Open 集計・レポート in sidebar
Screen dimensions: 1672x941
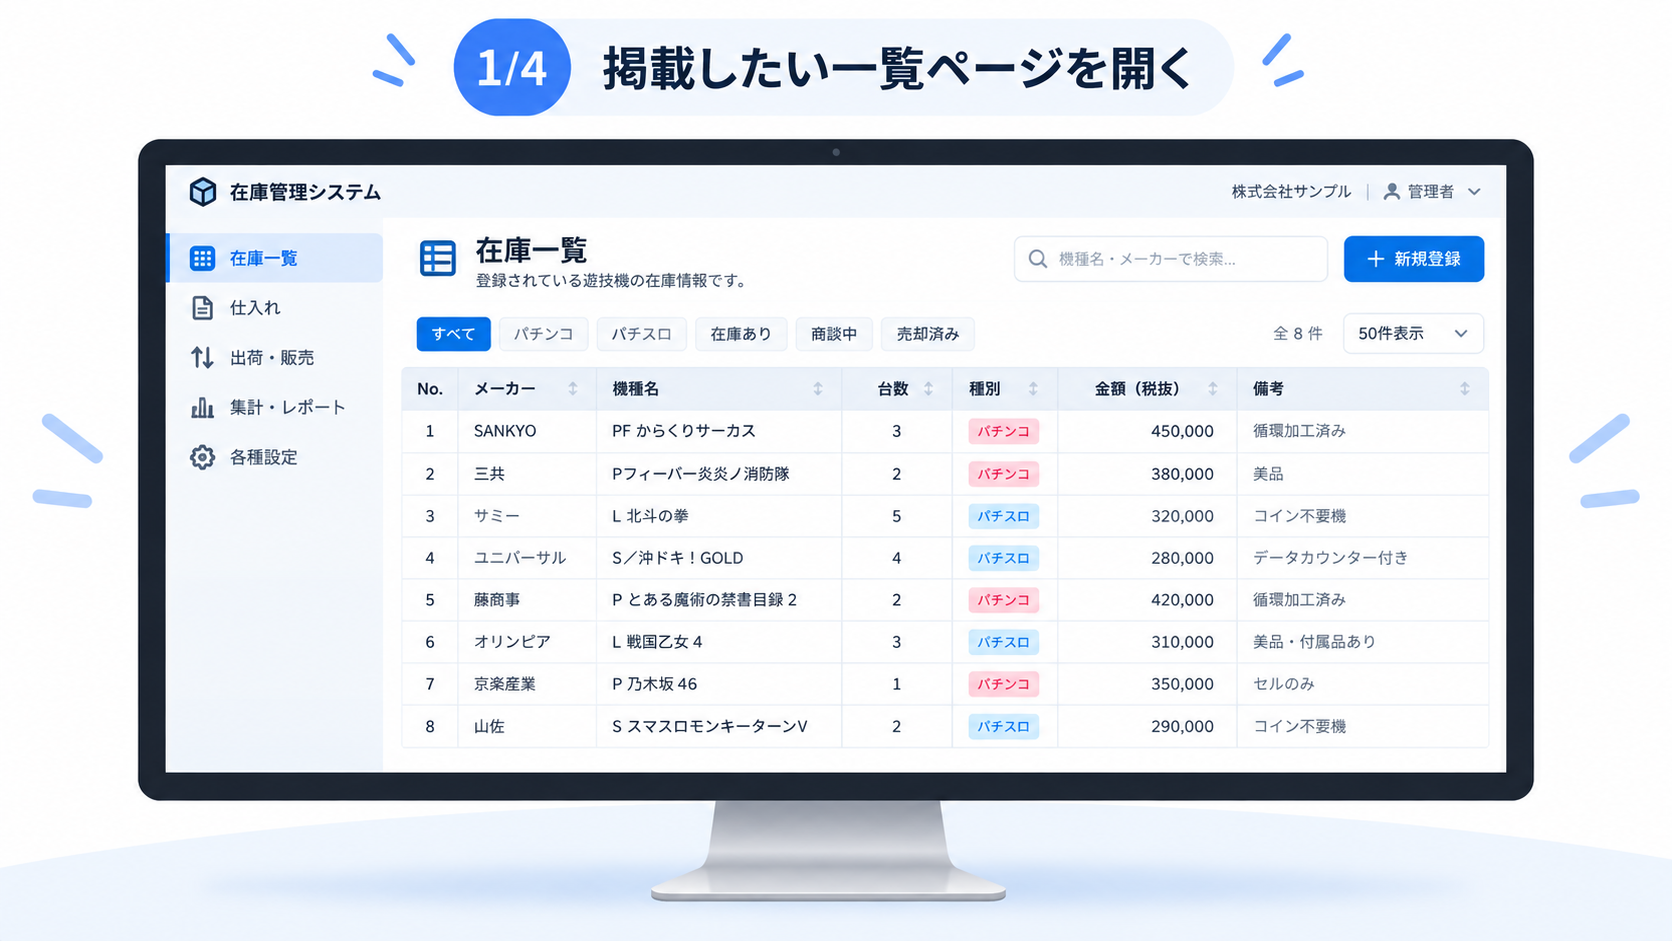pyautogui.click(x=275, y=407)
